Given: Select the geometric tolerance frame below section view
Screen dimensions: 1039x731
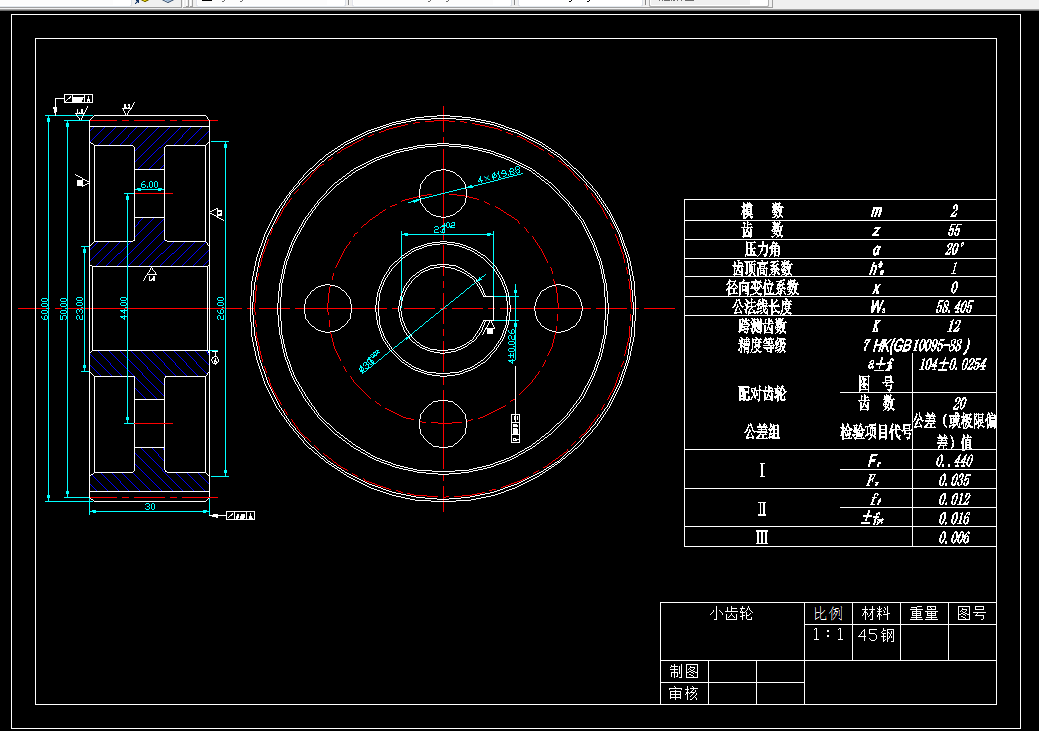Looking at the screenshot, I should 241,516.
